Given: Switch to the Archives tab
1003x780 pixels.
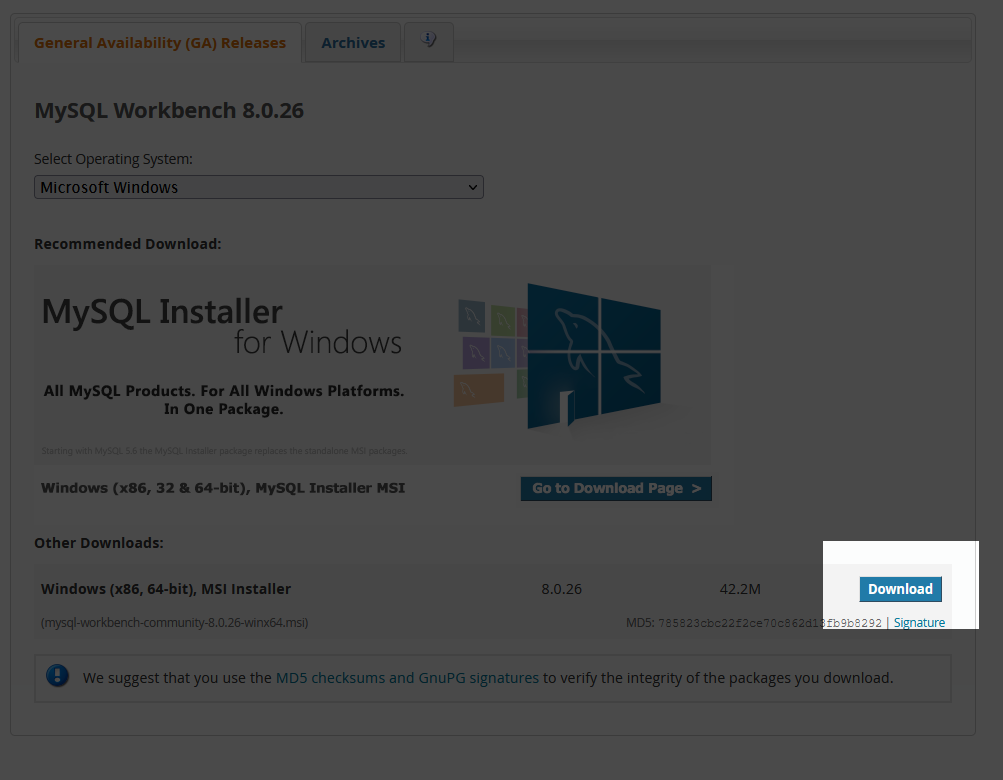Looking at the screenshot, I should point(352,42).
